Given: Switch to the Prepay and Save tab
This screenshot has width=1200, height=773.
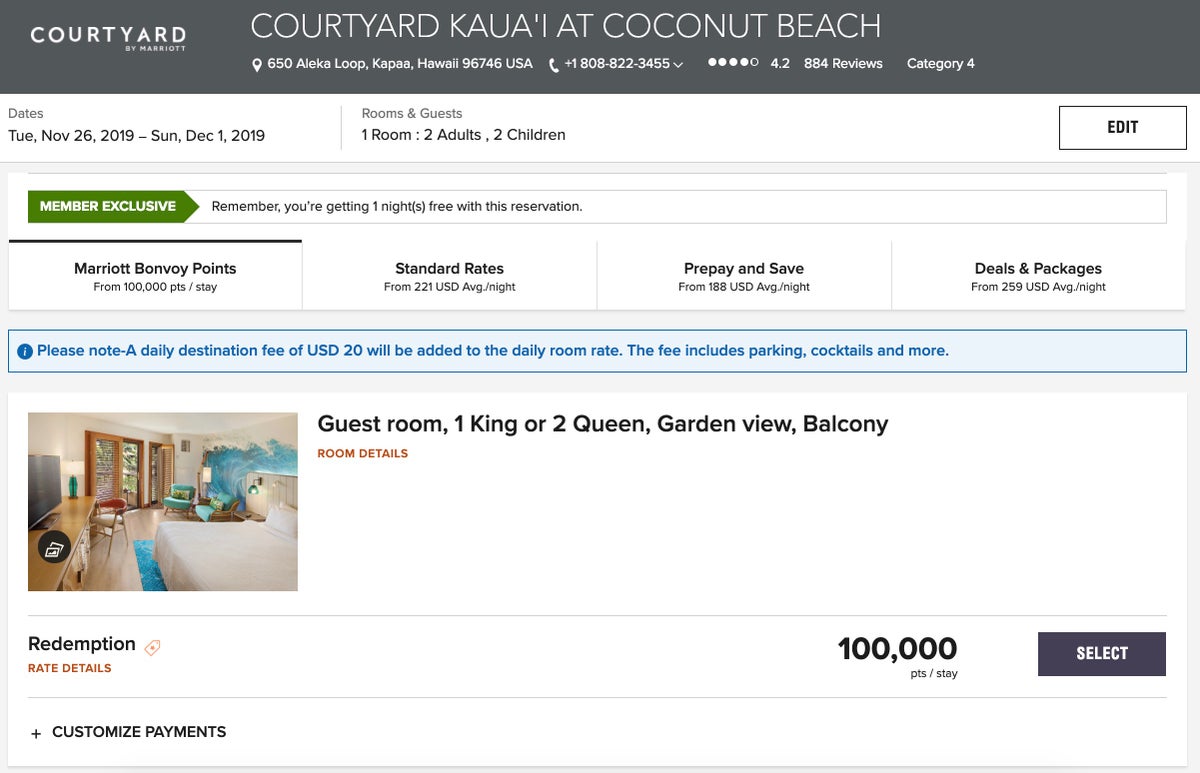Looking at the screenshot, I should coord(744,274).
